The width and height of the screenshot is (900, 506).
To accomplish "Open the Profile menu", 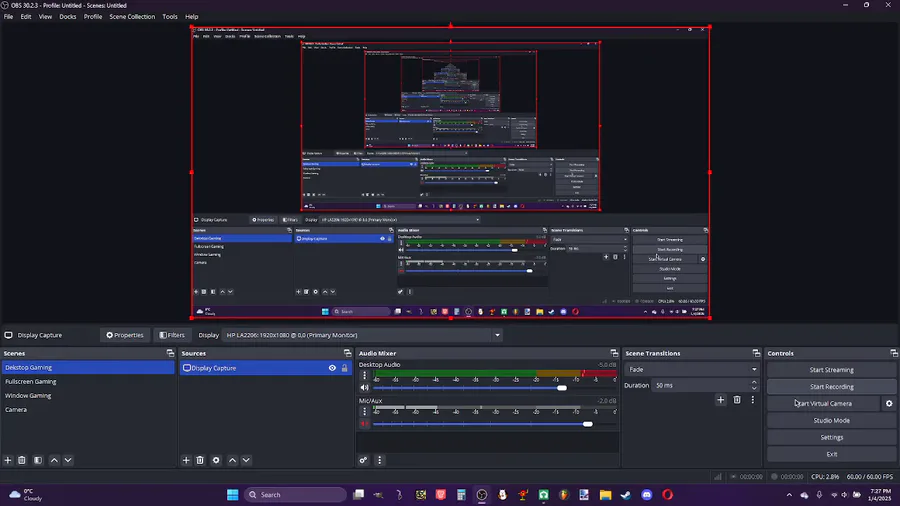I will pos(93,17).
